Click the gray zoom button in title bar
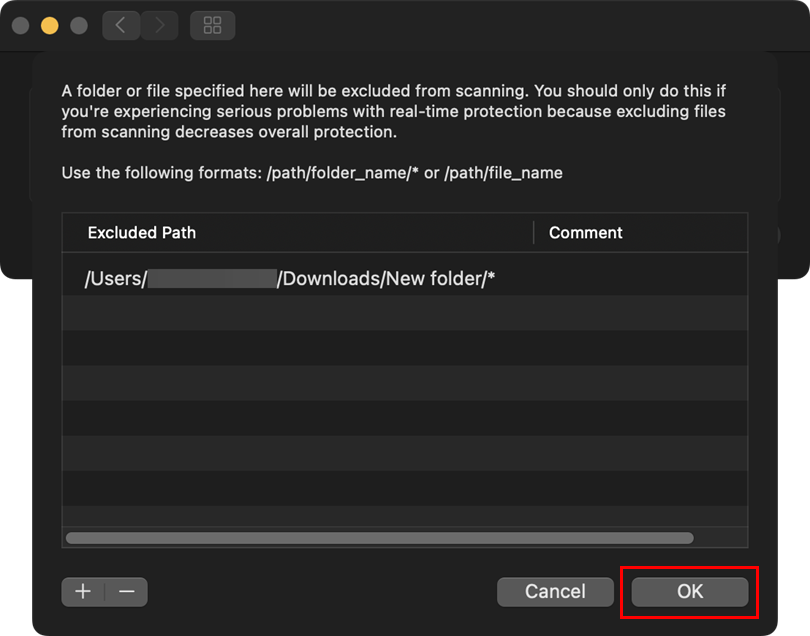810x636 pixels. [79, 26]
